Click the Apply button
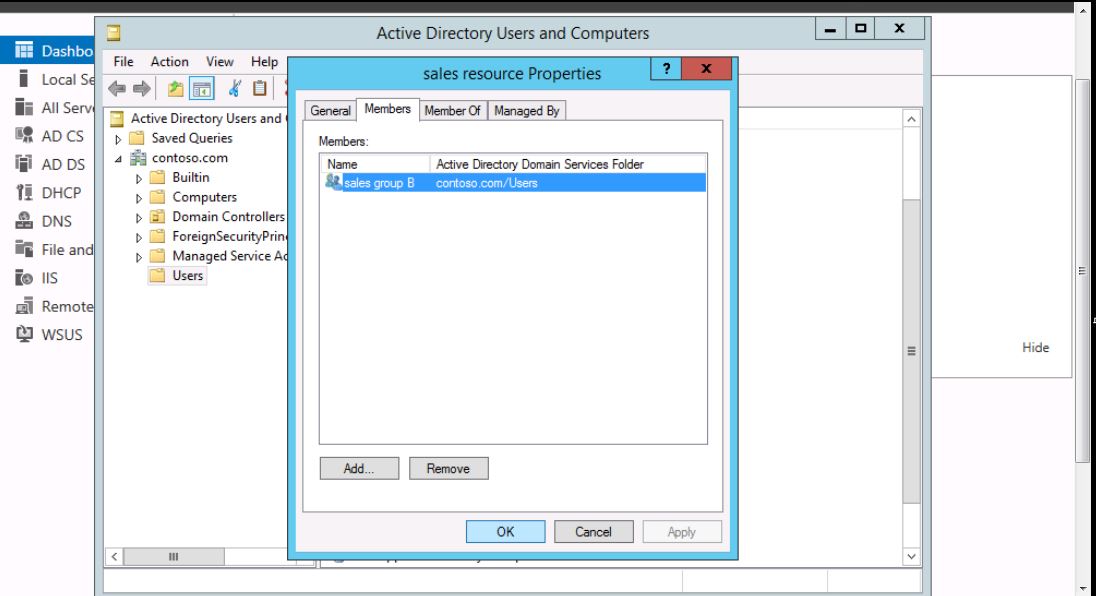The image size is (1096, 596). pyautogui.click(x=682, y=532)
